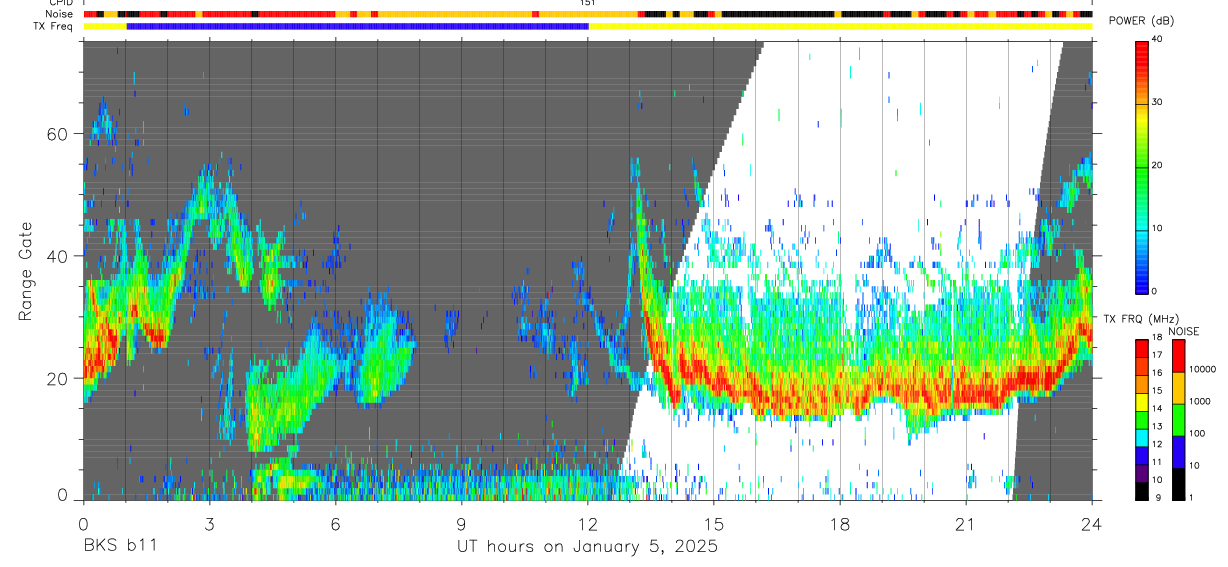The height and width of the screenshot is (567, 1228).
Task: Select the "UT hours on January 5, 2025" axis title
Action: pos(587,547)
